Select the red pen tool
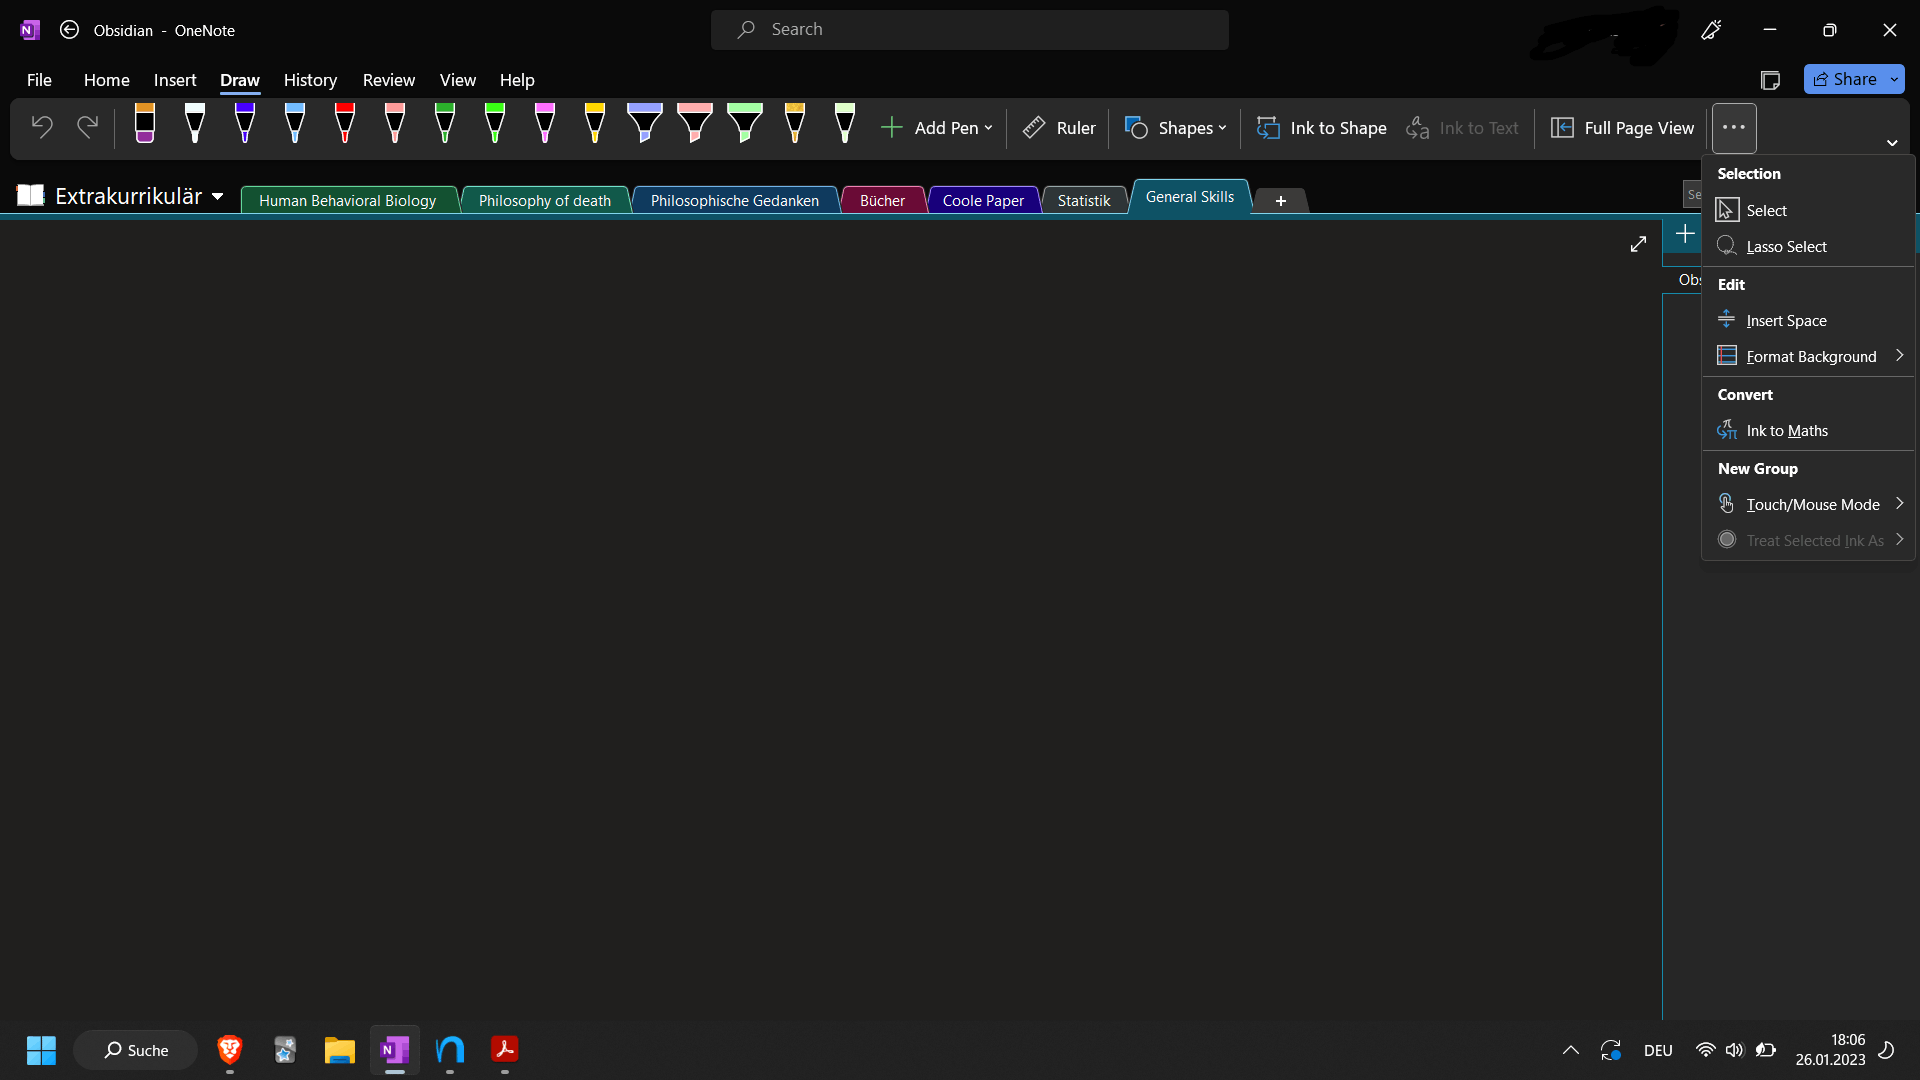1920x1080 pixels. tap(345, 124)
